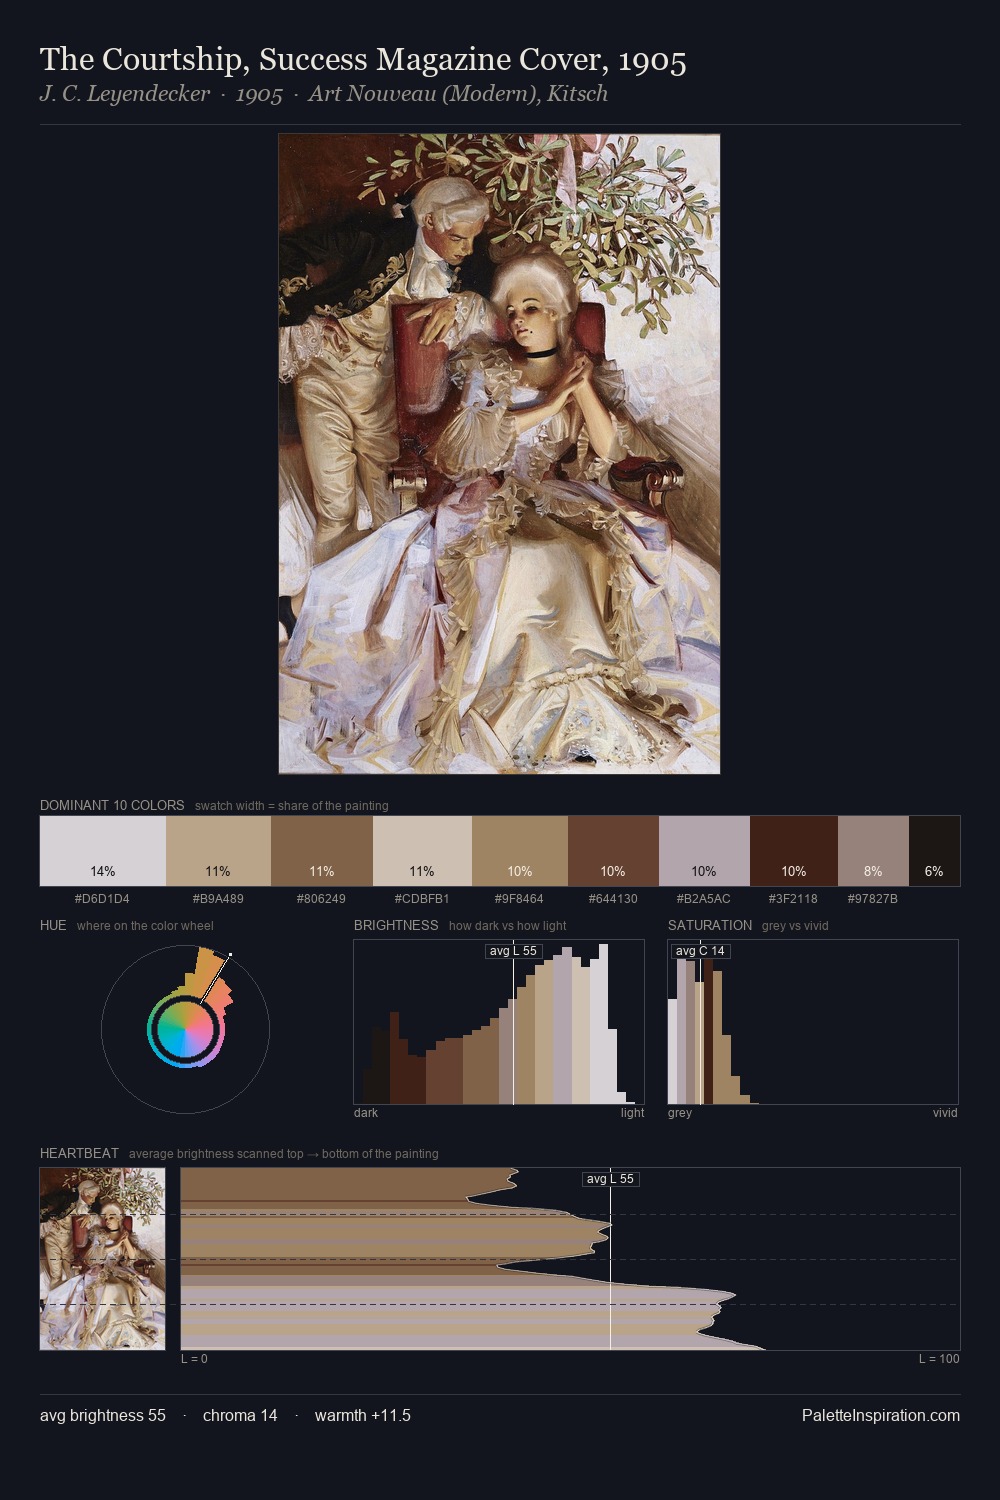1000x1500 pixels.
Task: Select the #B9A489 tan swatch
Action: 218,851
